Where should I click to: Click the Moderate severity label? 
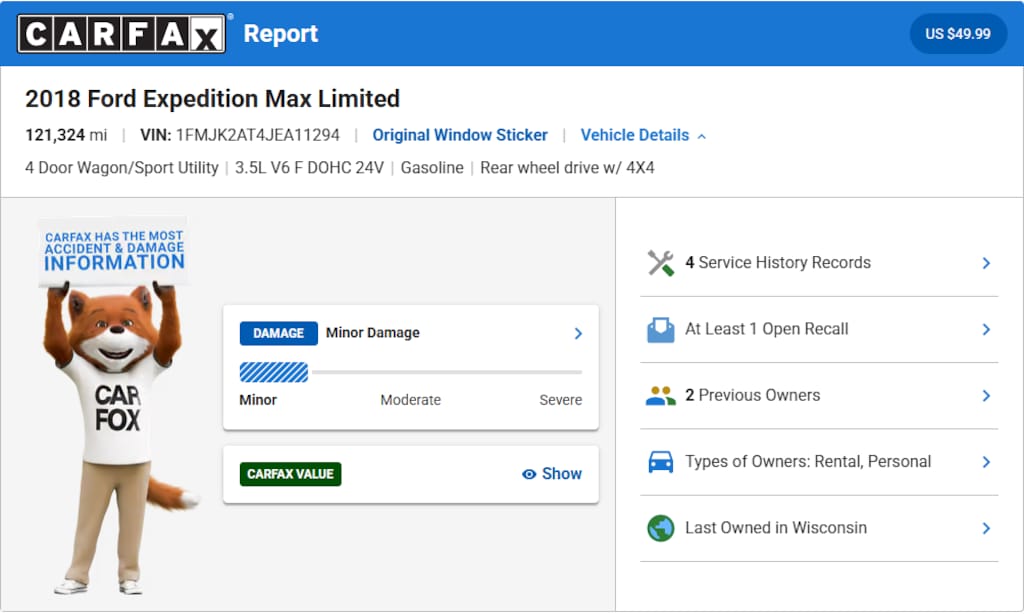click(410, 400)
